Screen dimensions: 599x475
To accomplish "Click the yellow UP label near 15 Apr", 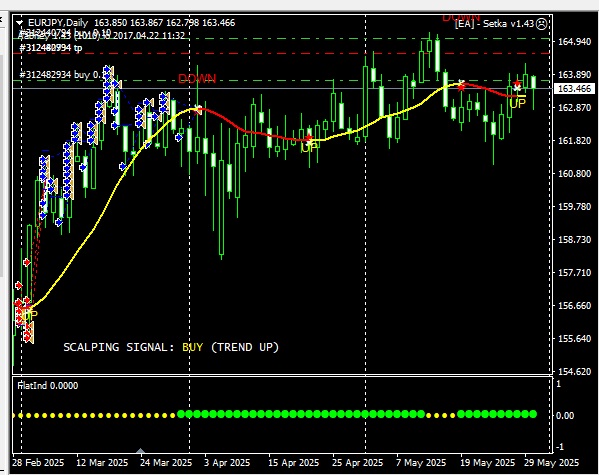I will tap(309, 148).
